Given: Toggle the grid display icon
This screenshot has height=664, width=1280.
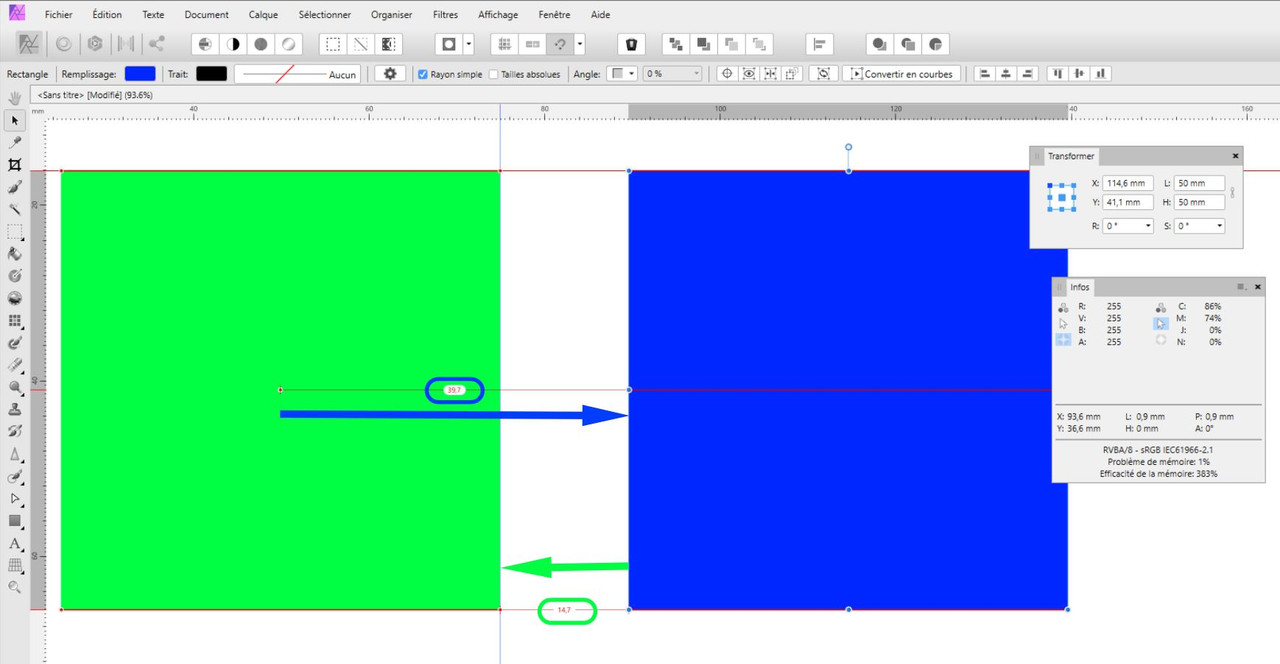Looking at the screenshot, I should pos(505,44).
